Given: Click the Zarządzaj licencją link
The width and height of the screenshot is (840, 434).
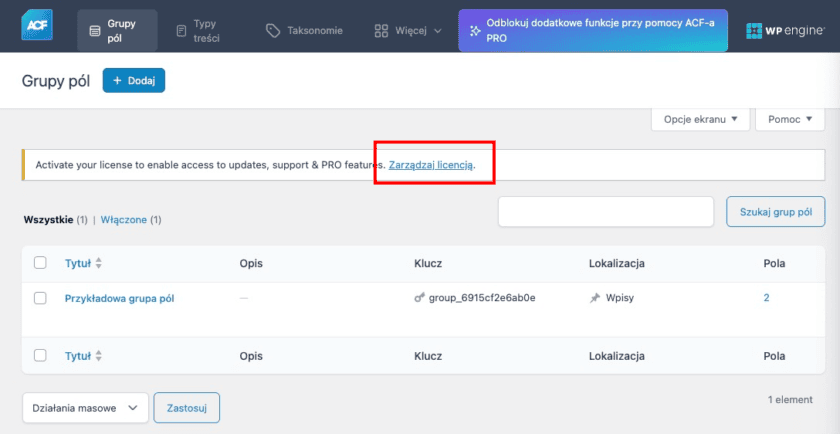Looking at the screenshot, I should (x=431, y=164).
